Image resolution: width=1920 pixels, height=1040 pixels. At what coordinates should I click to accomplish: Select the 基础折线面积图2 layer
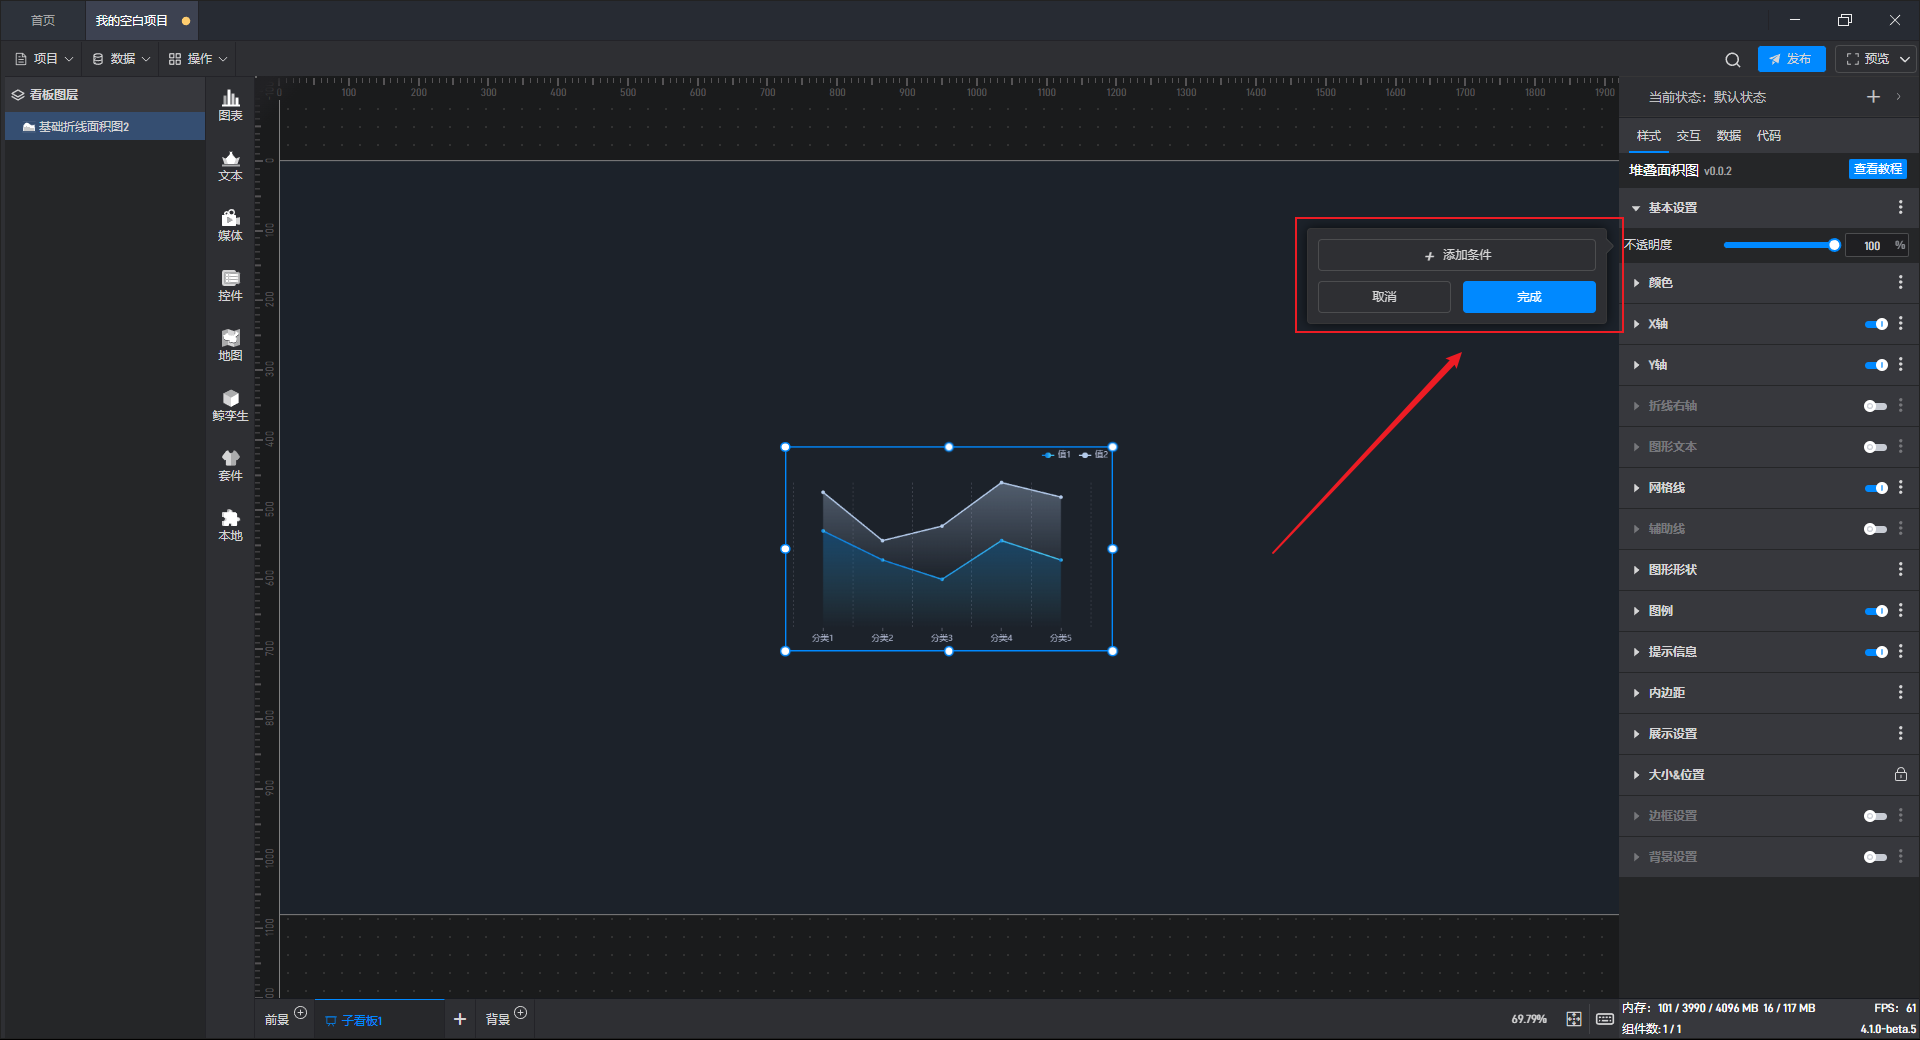click(x=105, y=127)
